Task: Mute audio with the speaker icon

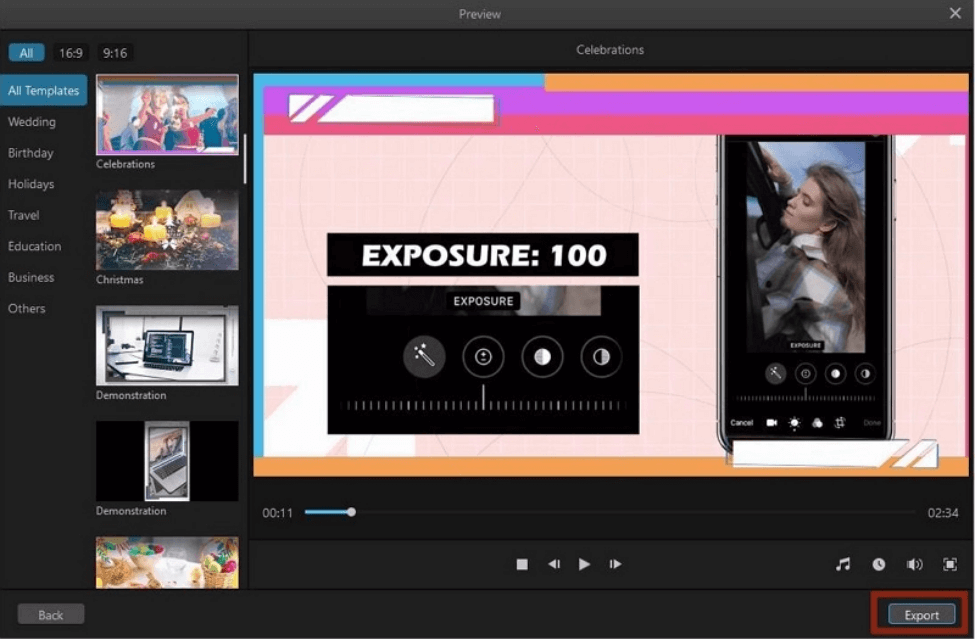Action: point(914,564)
